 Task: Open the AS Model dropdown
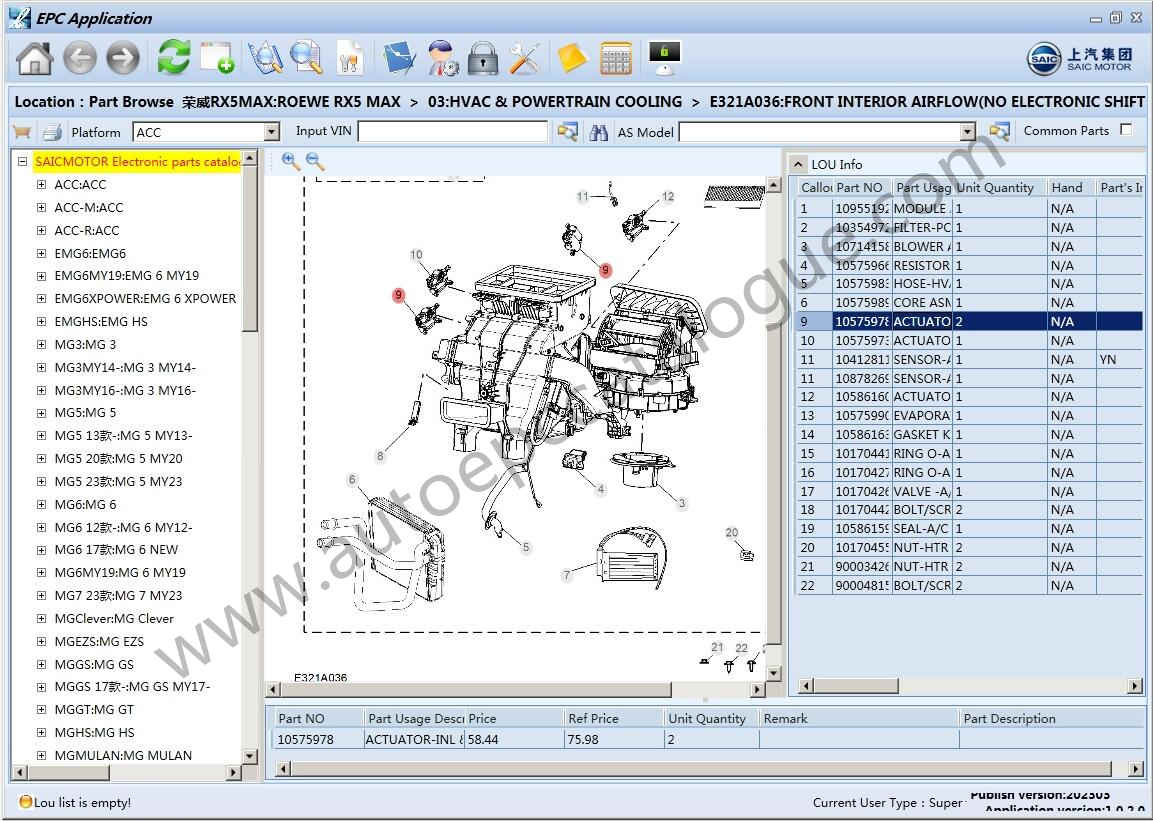click(x=968, y=132)
